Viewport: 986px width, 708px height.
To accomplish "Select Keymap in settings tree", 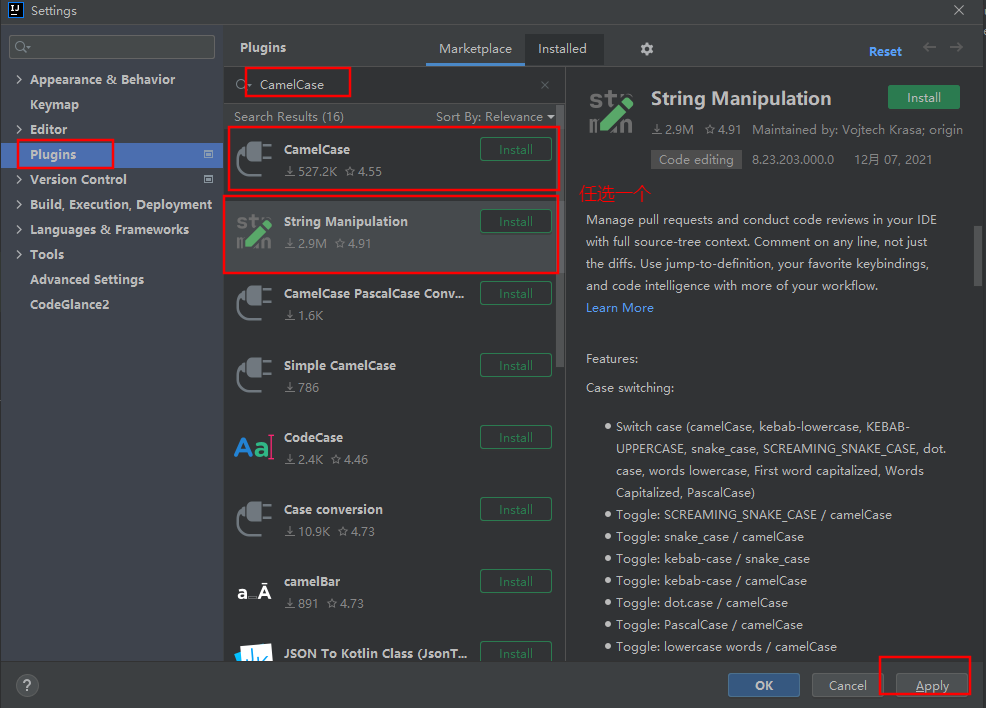I will [x=54, y=104].
